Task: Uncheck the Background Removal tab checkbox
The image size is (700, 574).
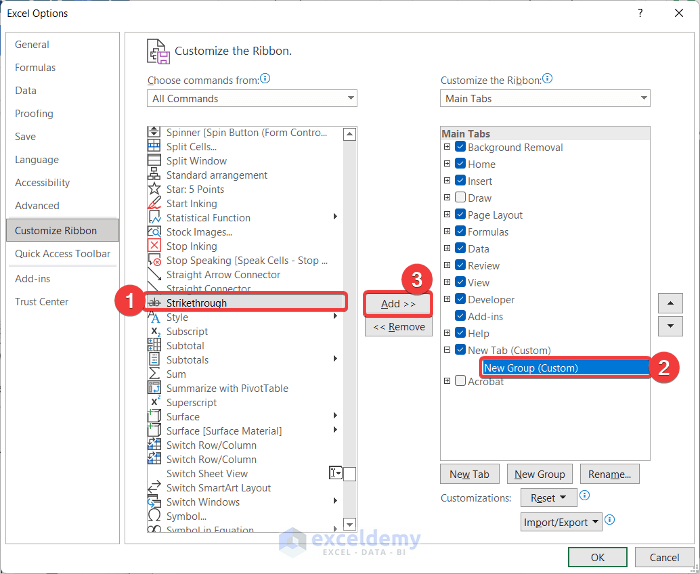Action: [460, 147]
